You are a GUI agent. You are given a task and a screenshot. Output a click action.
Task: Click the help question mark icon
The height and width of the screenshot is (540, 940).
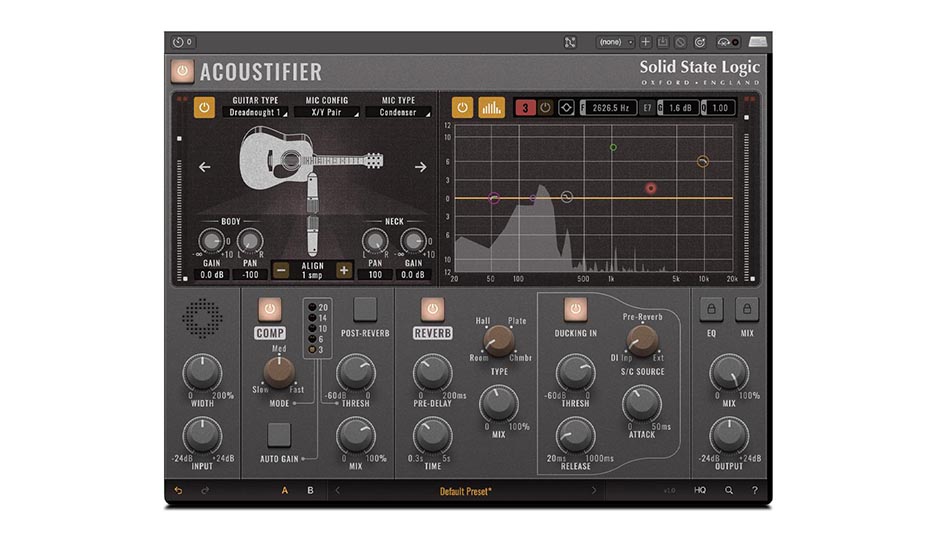[x=754, y=491]
